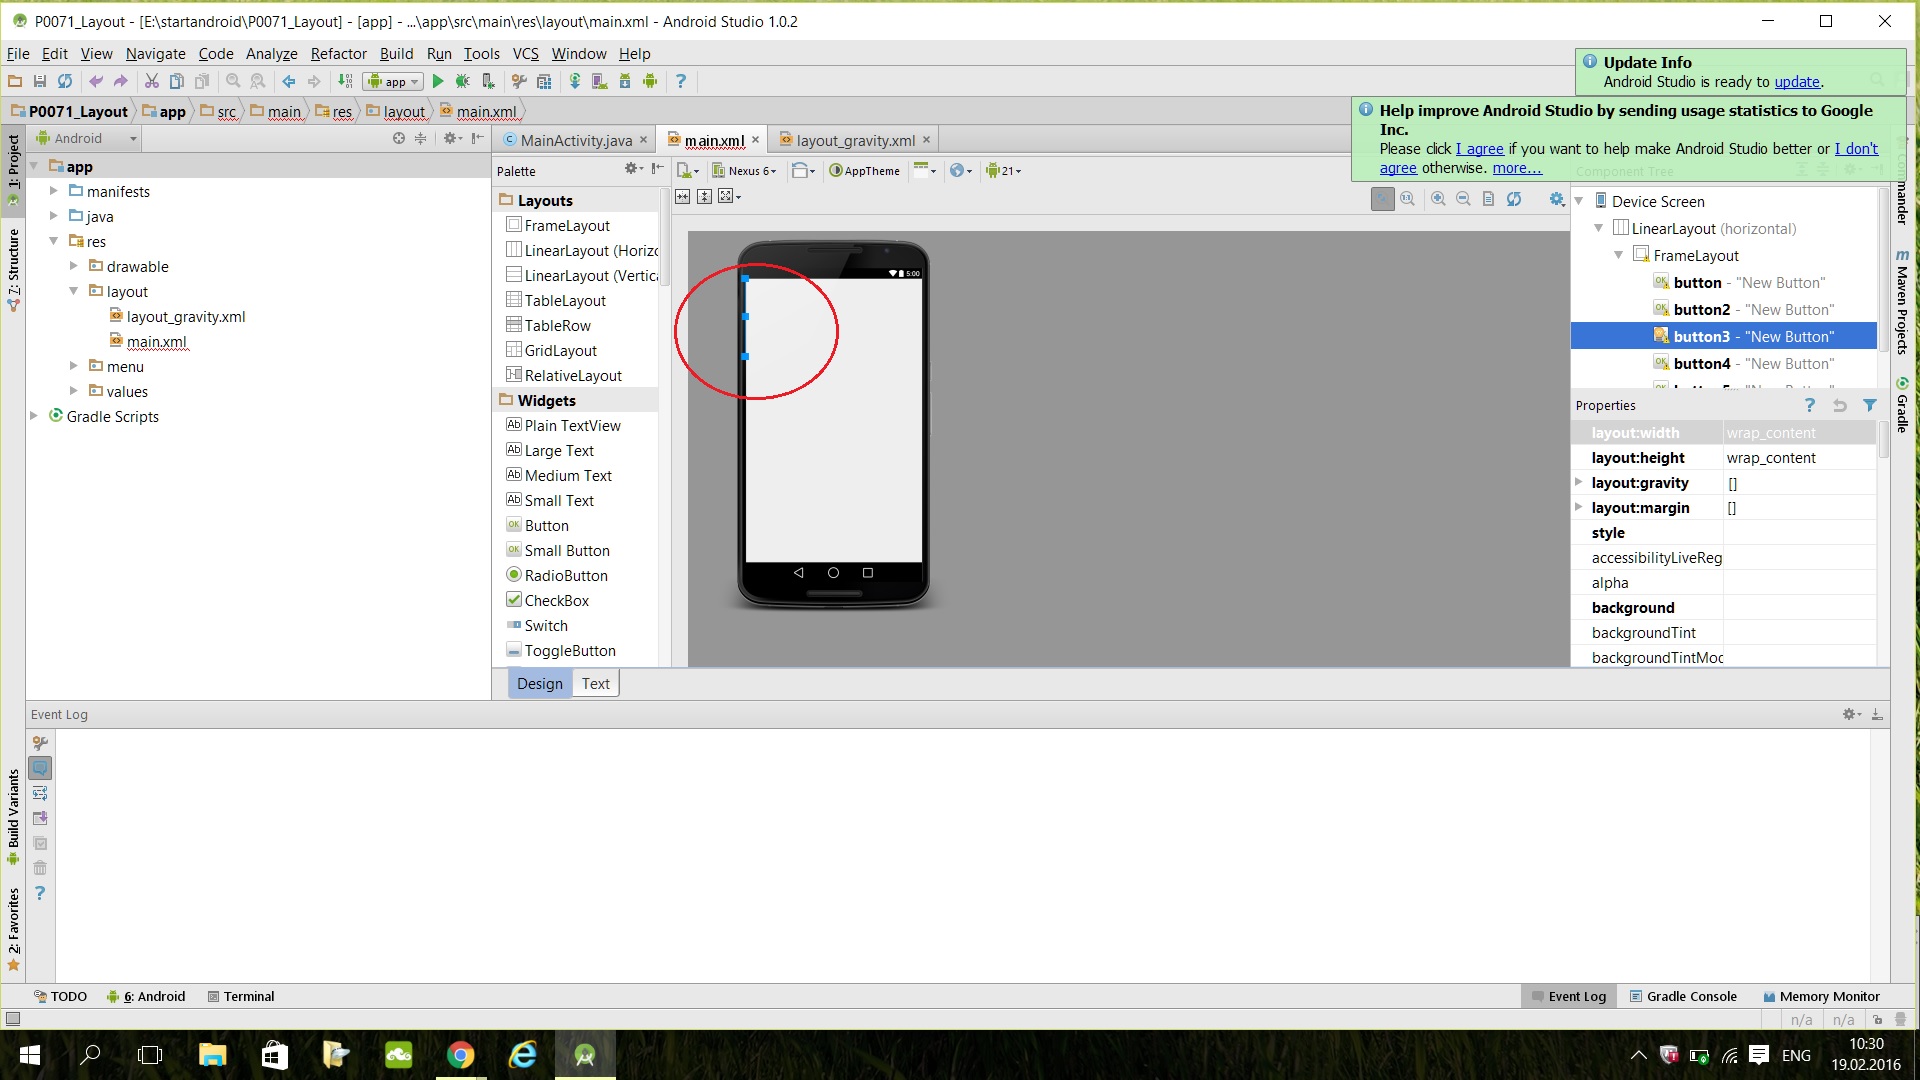Zoom out on the design preview
Screen dimensions: 1920x1080
point(1463,199)
